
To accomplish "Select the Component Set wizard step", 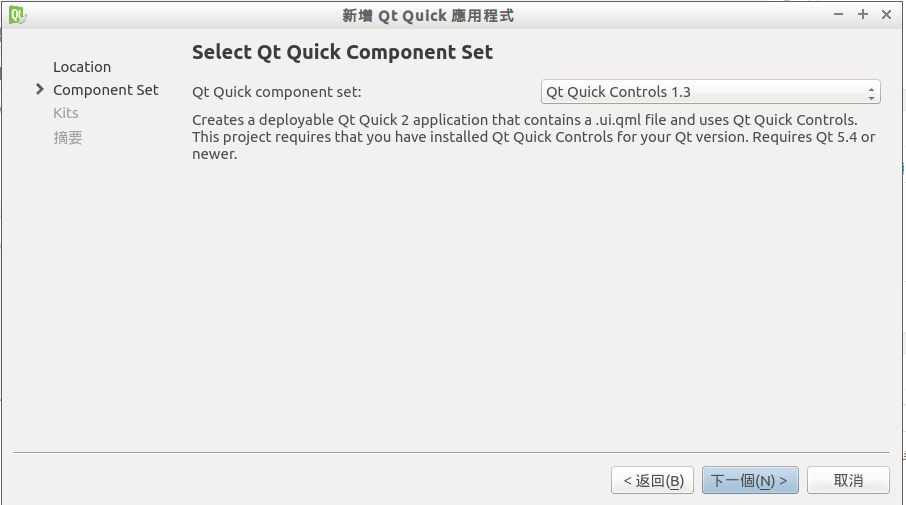I will pos(106,90).
